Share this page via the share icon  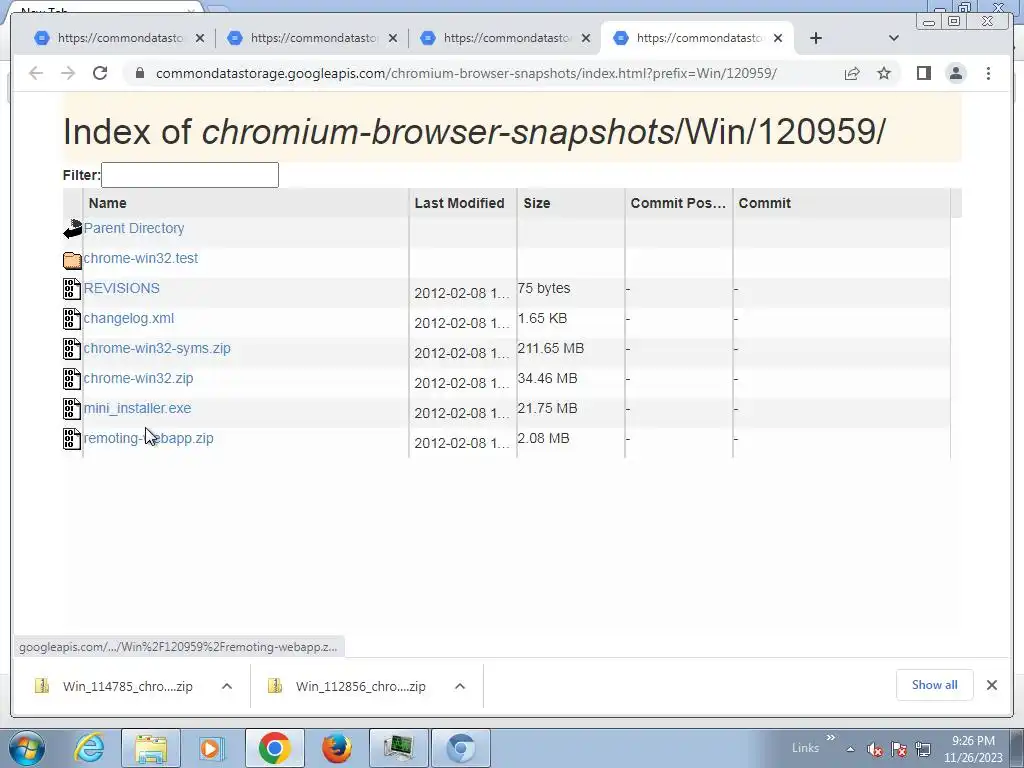[x=852, y=73]
